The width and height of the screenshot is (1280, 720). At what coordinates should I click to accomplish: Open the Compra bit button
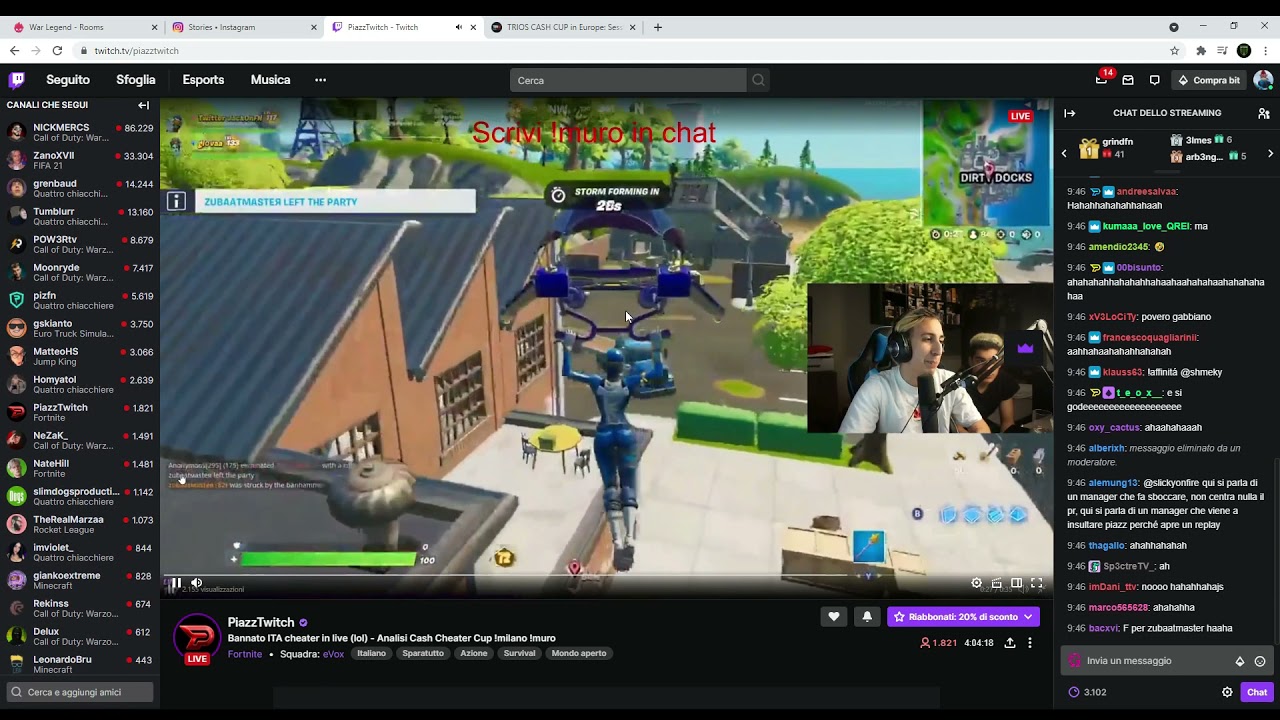(1209, 80)
